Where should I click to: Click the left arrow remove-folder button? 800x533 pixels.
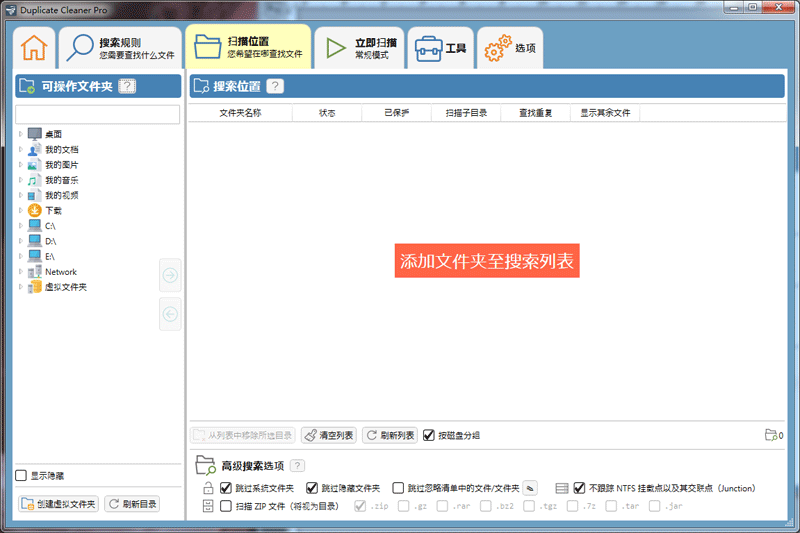pyautogui.click(x=170, y=314)
